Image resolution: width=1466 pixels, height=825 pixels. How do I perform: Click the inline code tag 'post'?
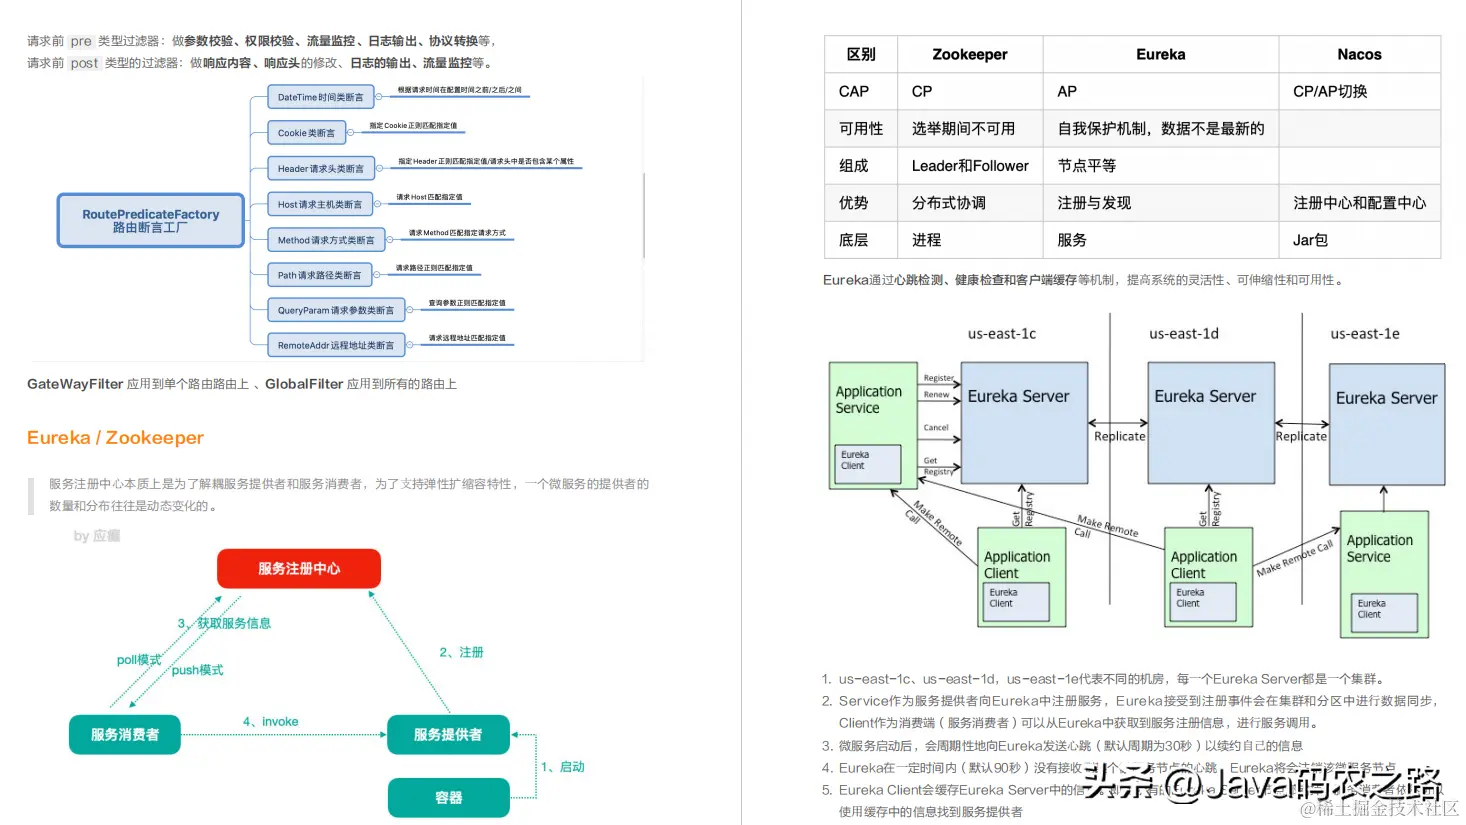click(x=85, y=63)
